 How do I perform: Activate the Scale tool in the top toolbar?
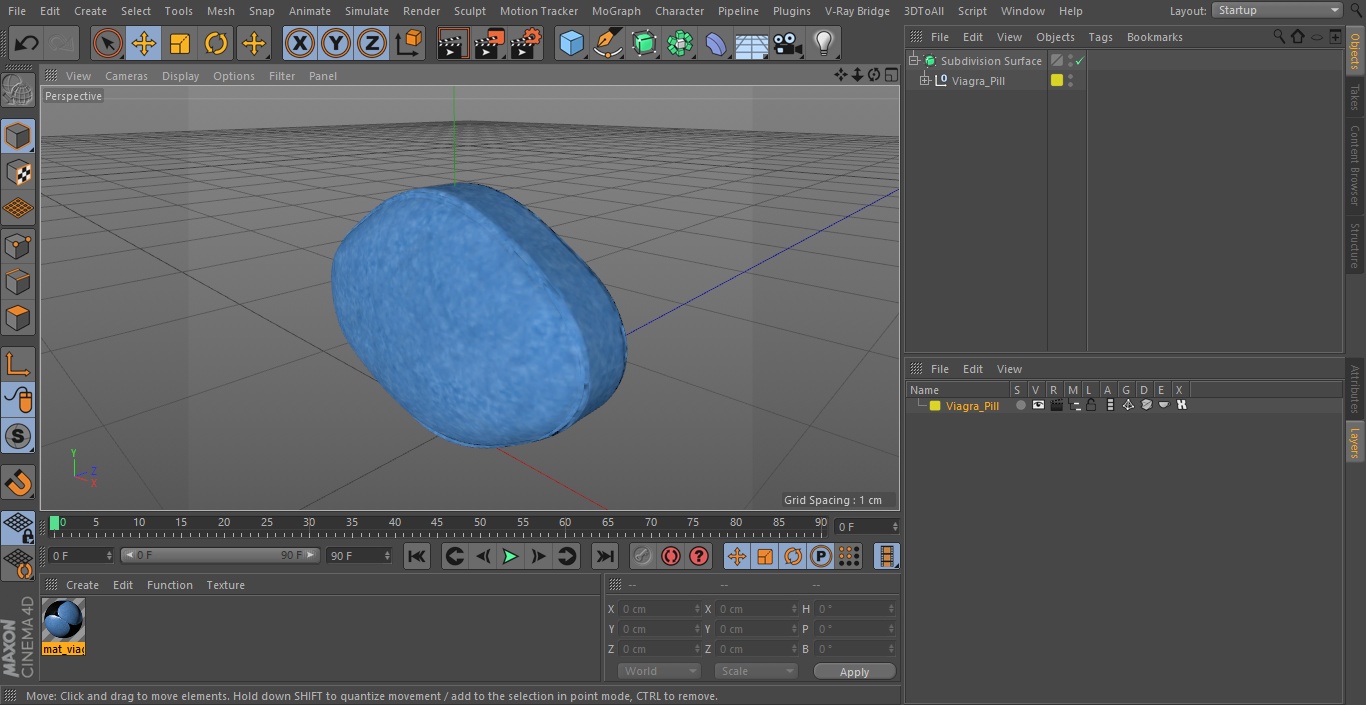click(180, 43)
